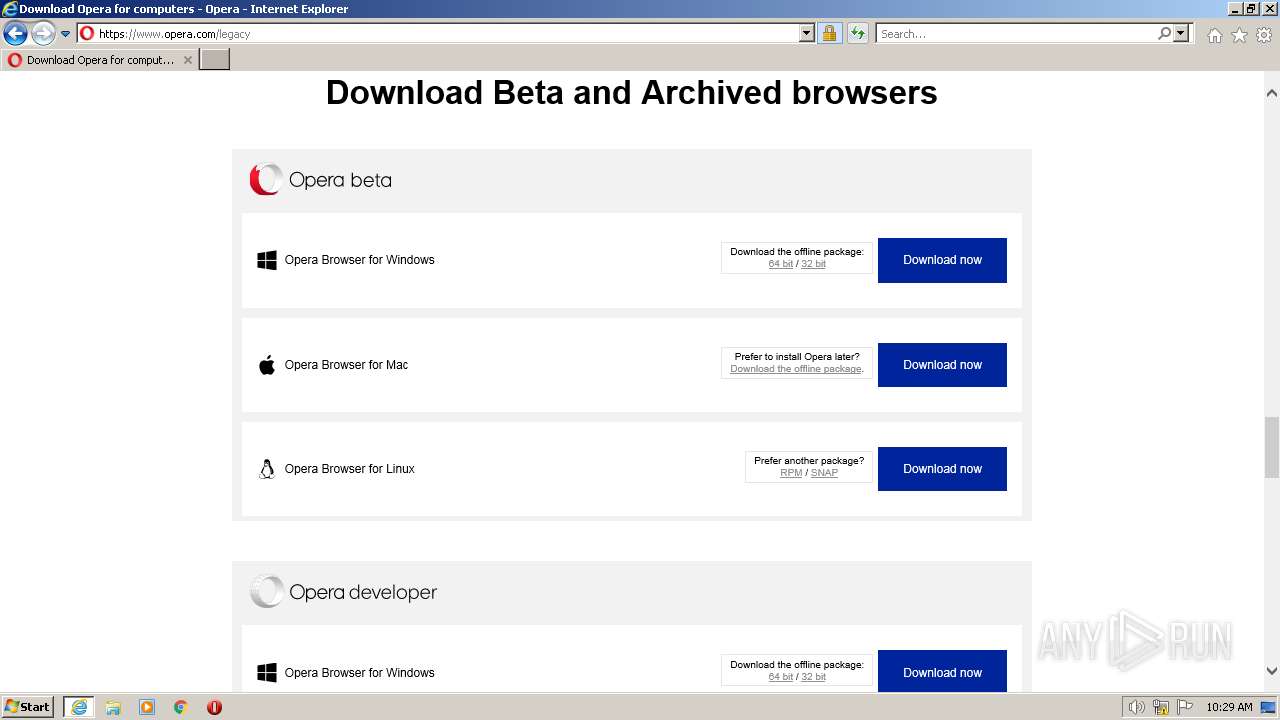Screen dimensions: 1280x720
Task: Click the vertical scrollbar thumb
Action: click(1272, 448)
